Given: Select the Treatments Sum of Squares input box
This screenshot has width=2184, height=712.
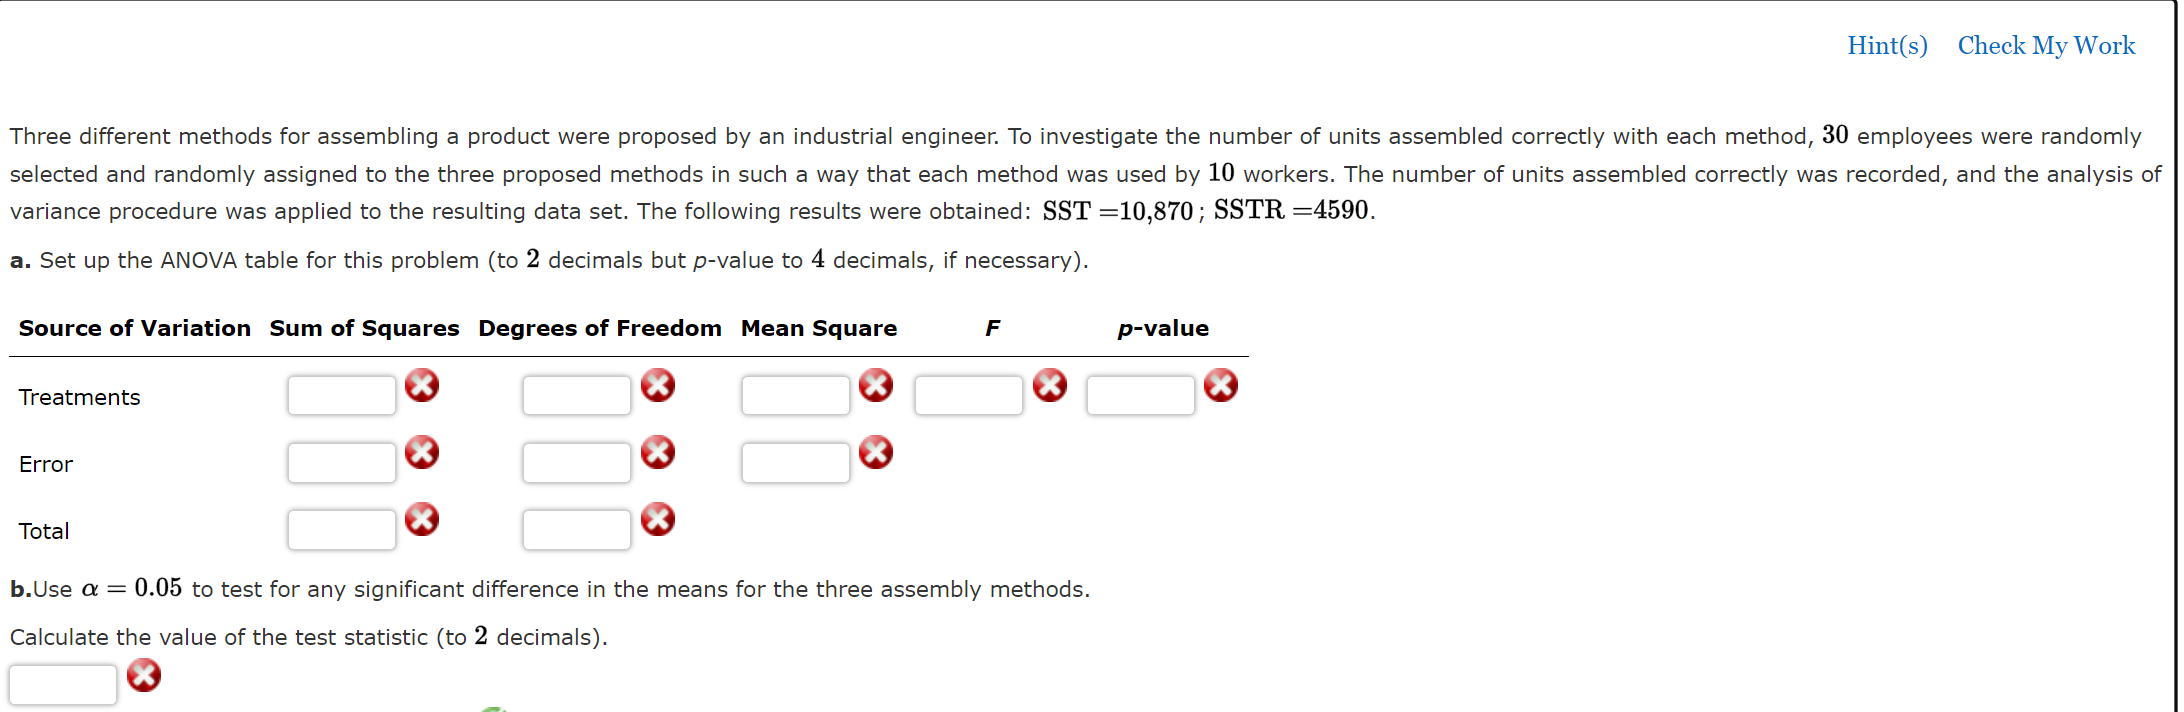Looking at the screenshot, I should tap(341, 394).
